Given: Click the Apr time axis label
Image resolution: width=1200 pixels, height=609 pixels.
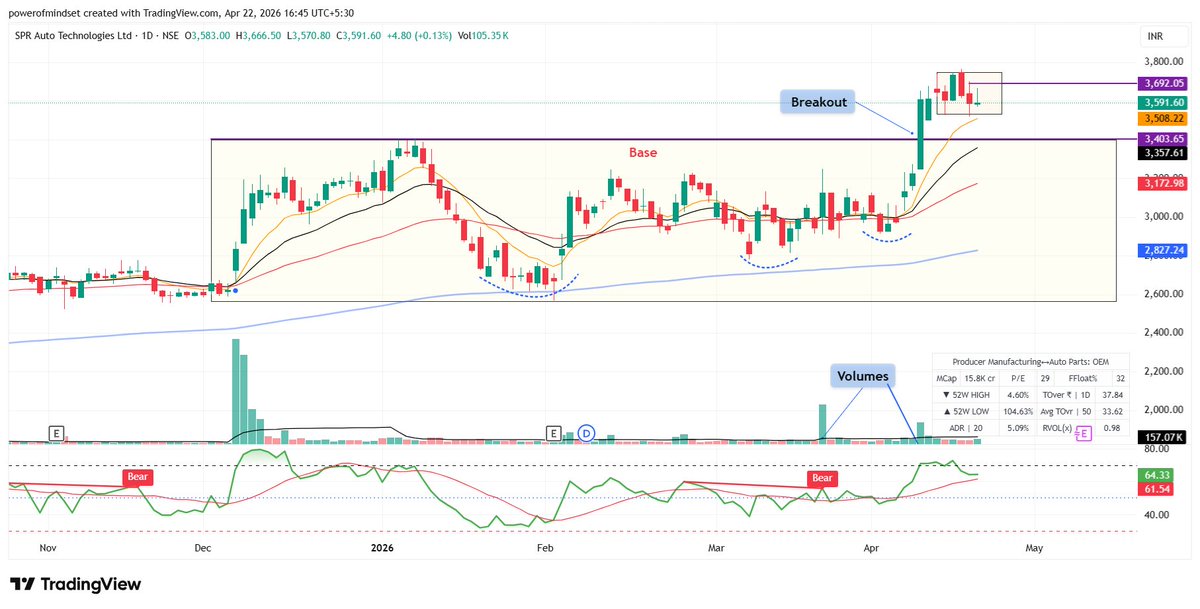Looking at the screenshot, I should pyautogui.click(x=870, y=548).
